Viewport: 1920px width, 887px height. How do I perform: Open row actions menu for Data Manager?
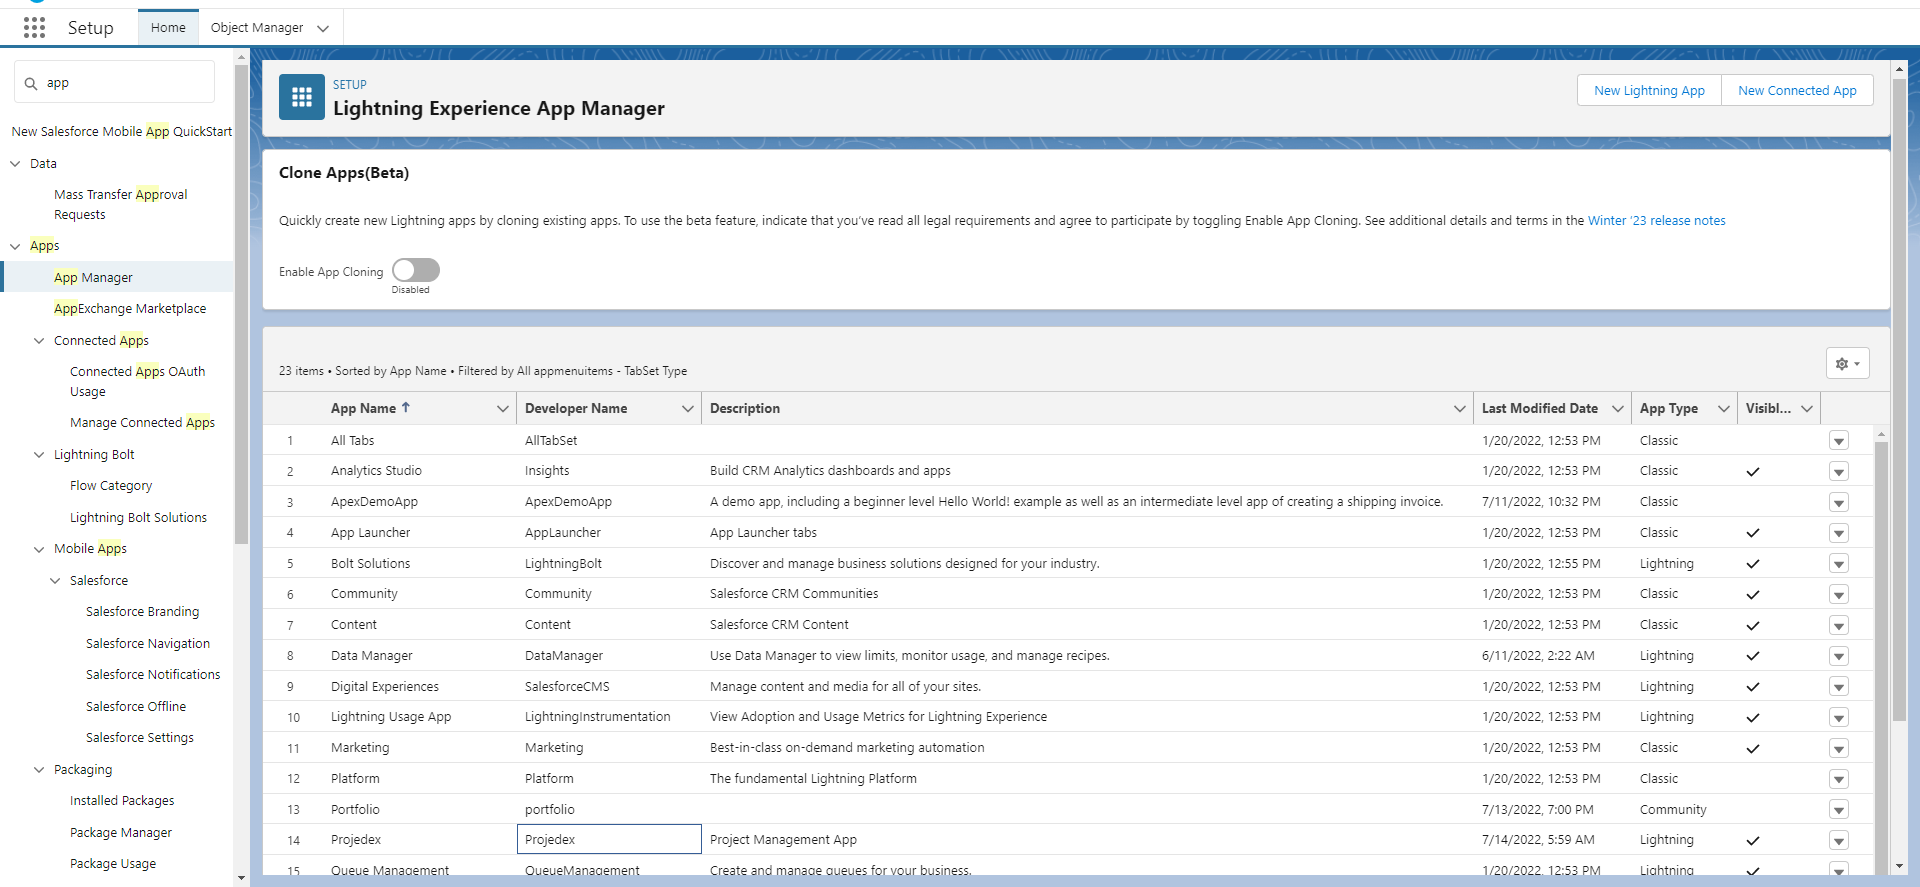tap(1839, 657)
